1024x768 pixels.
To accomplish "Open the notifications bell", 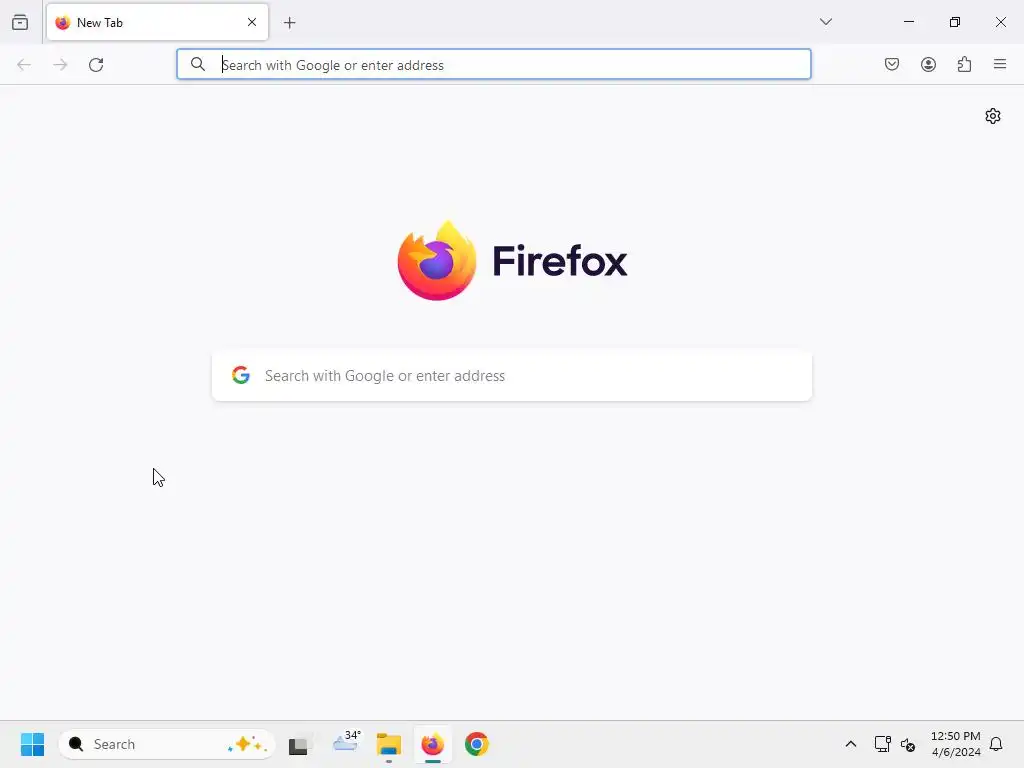I will click(996, 744).
